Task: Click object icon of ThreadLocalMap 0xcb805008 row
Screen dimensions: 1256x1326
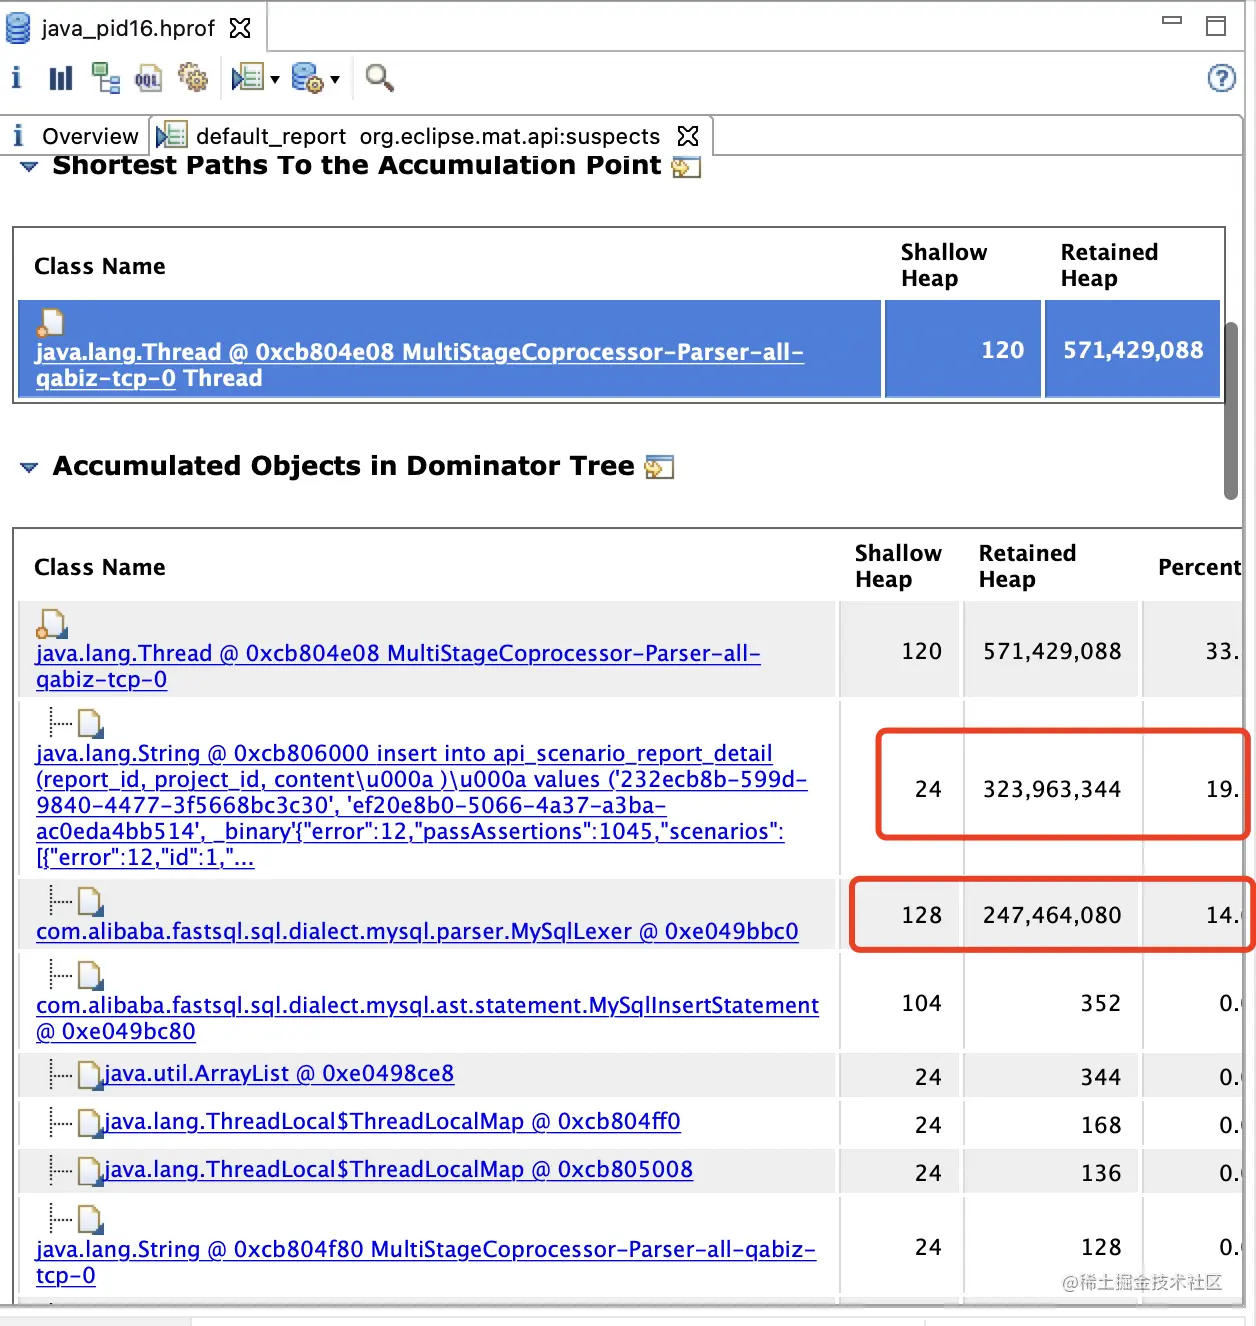Action: 91,1171
